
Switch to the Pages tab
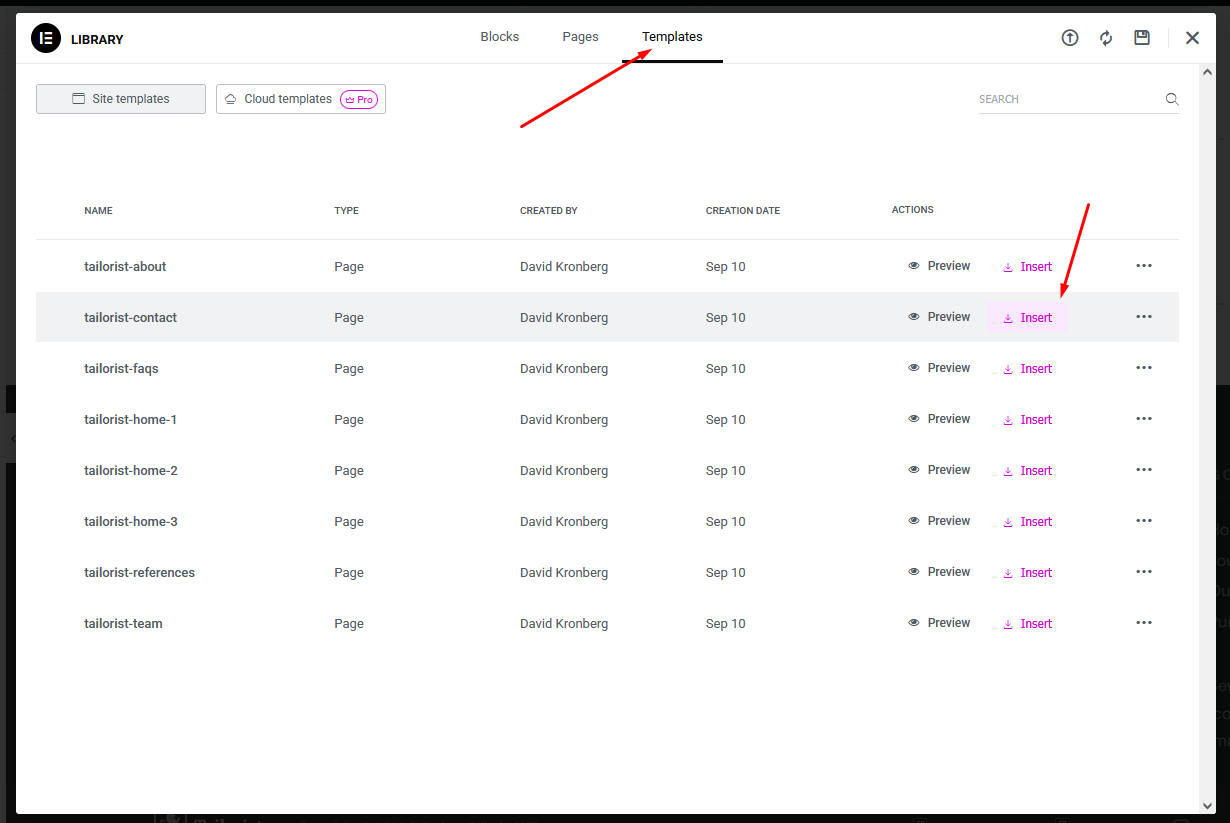click(x=580, y=37)
